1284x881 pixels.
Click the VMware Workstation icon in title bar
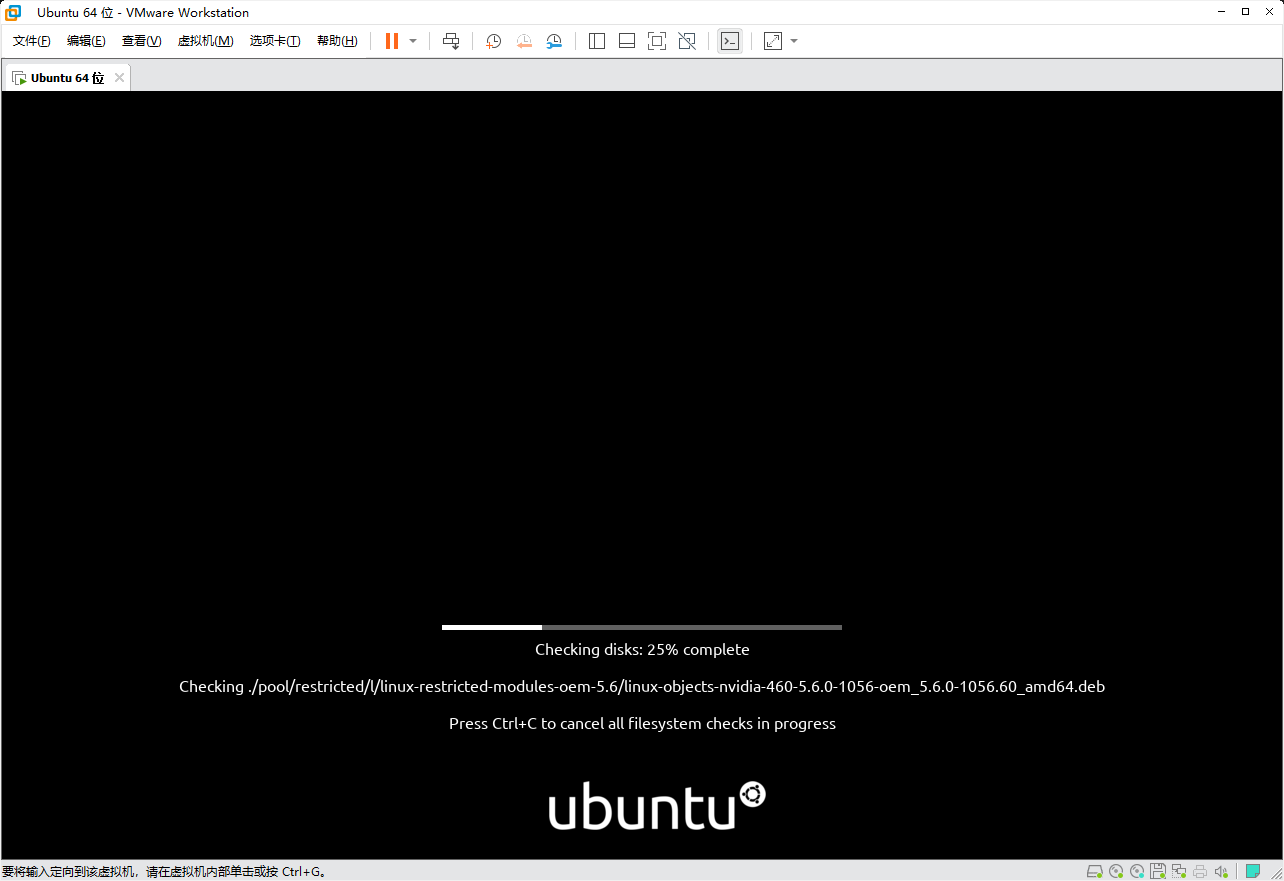(13, 12)
